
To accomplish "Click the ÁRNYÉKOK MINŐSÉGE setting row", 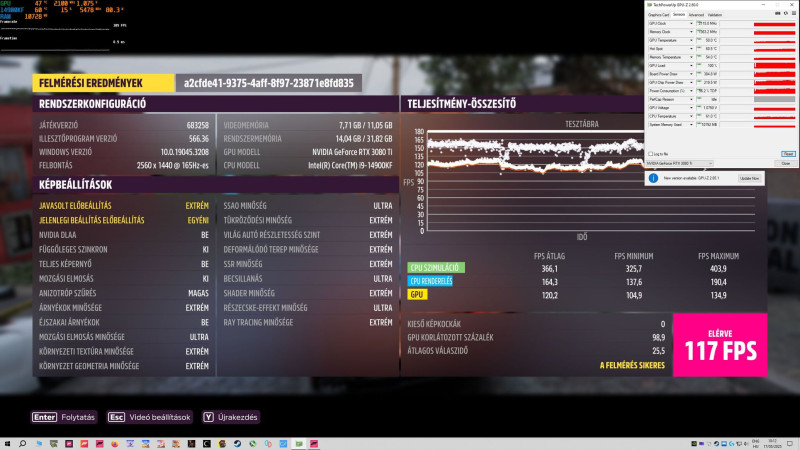I will coord(123,308).
